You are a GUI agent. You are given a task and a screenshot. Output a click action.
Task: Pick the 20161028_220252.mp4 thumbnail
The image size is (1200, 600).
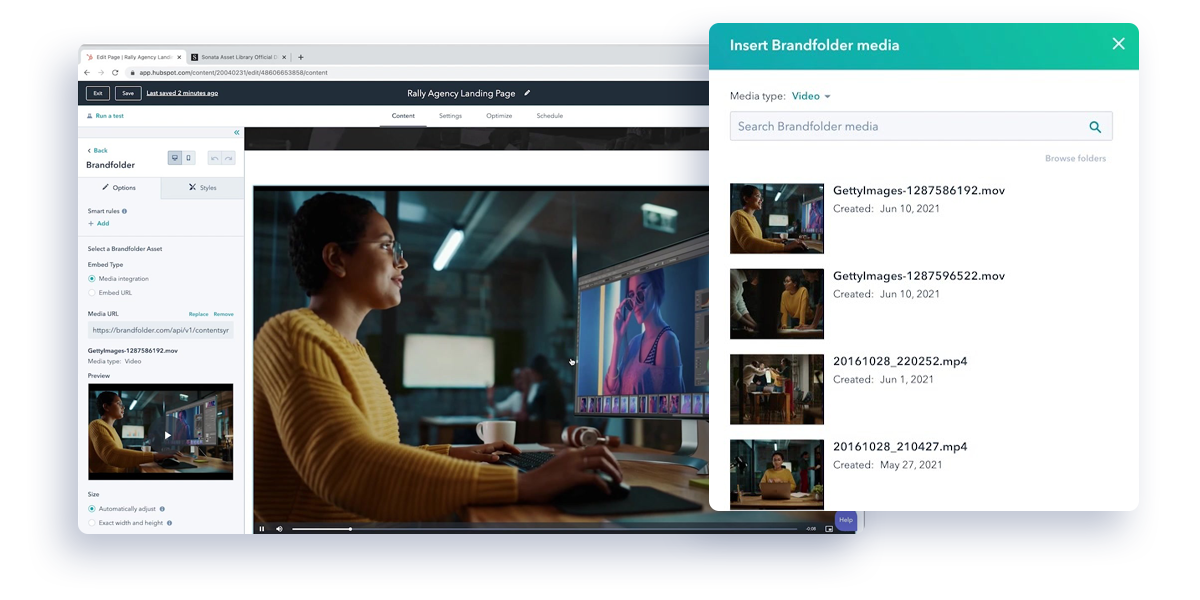click(777, 389)
